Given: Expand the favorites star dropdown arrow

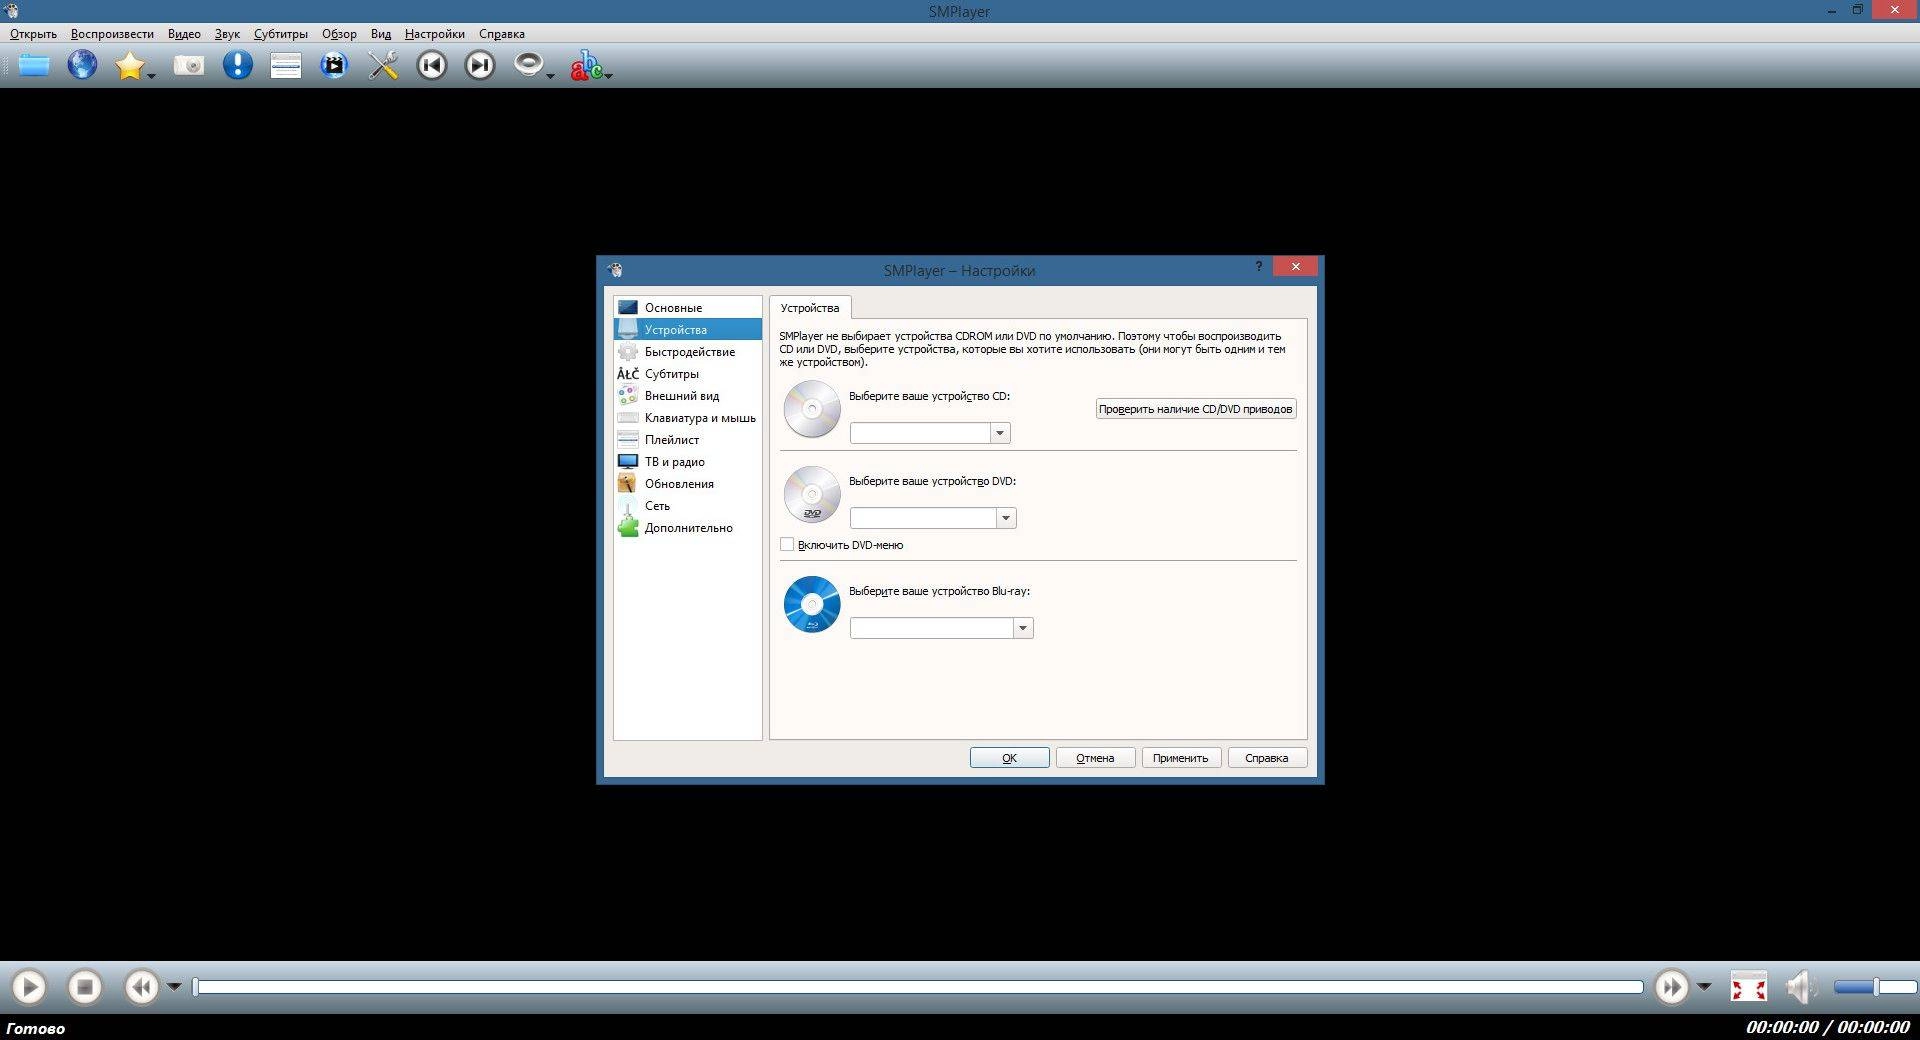Looking at the screenshot, I should coord(152,76).
